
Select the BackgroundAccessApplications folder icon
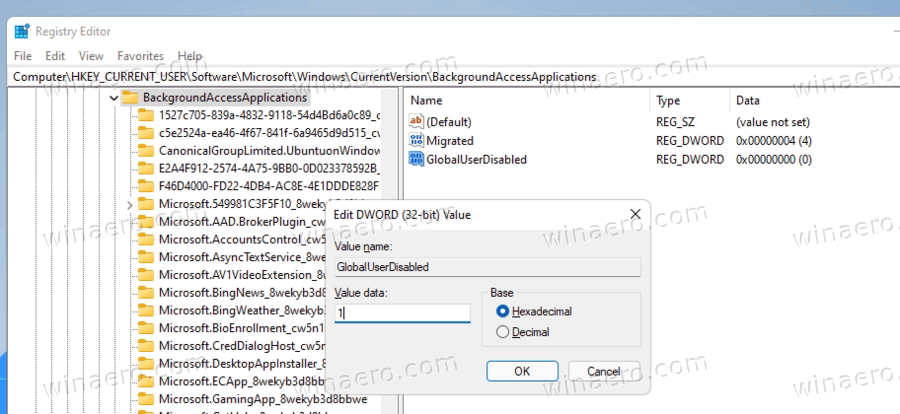[x=130, y=98]
